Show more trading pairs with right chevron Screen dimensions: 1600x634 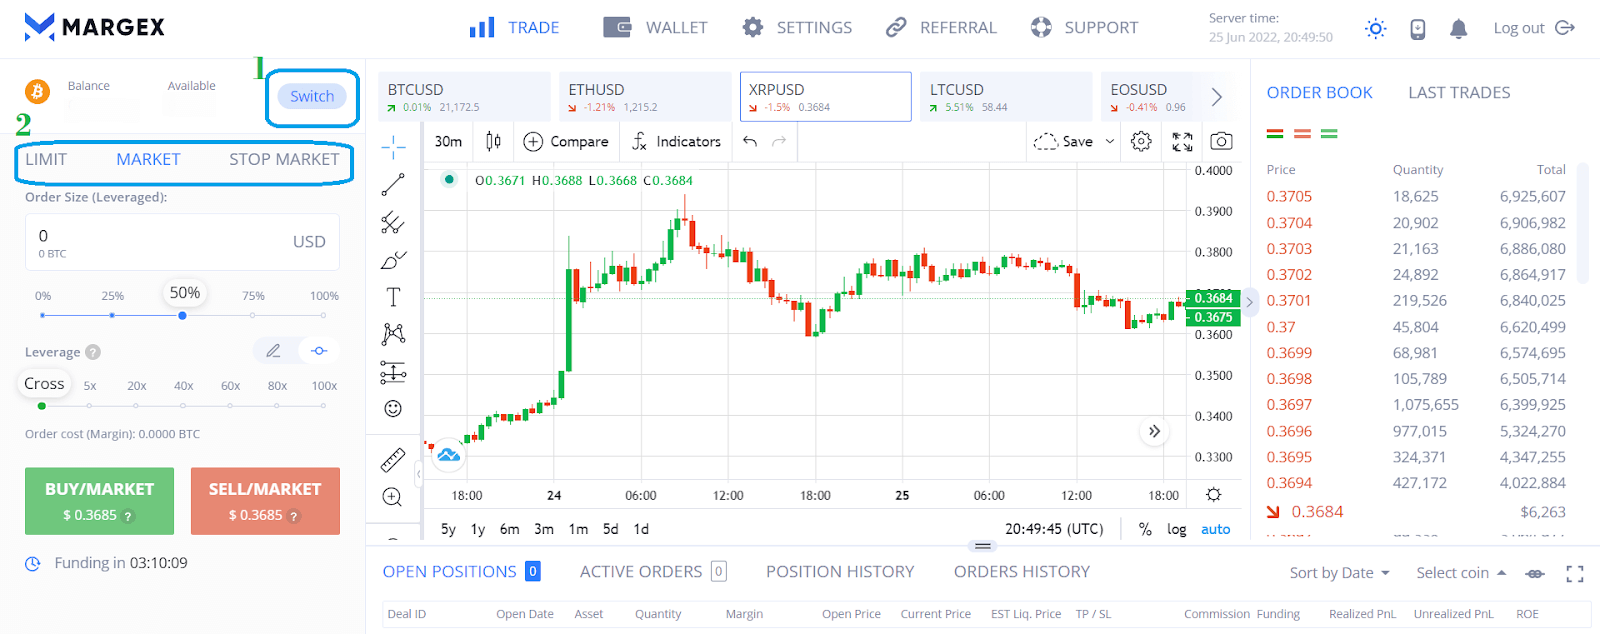pos(1217,97)
